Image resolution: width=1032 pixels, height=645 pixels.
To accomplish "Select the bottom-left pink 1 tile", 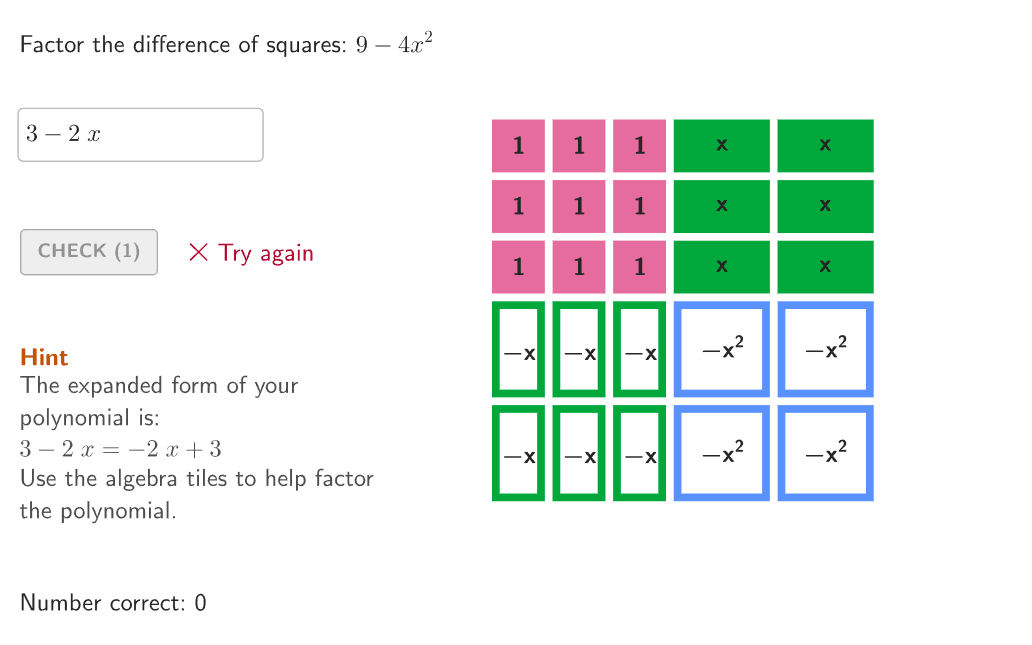I will point(518,267).
